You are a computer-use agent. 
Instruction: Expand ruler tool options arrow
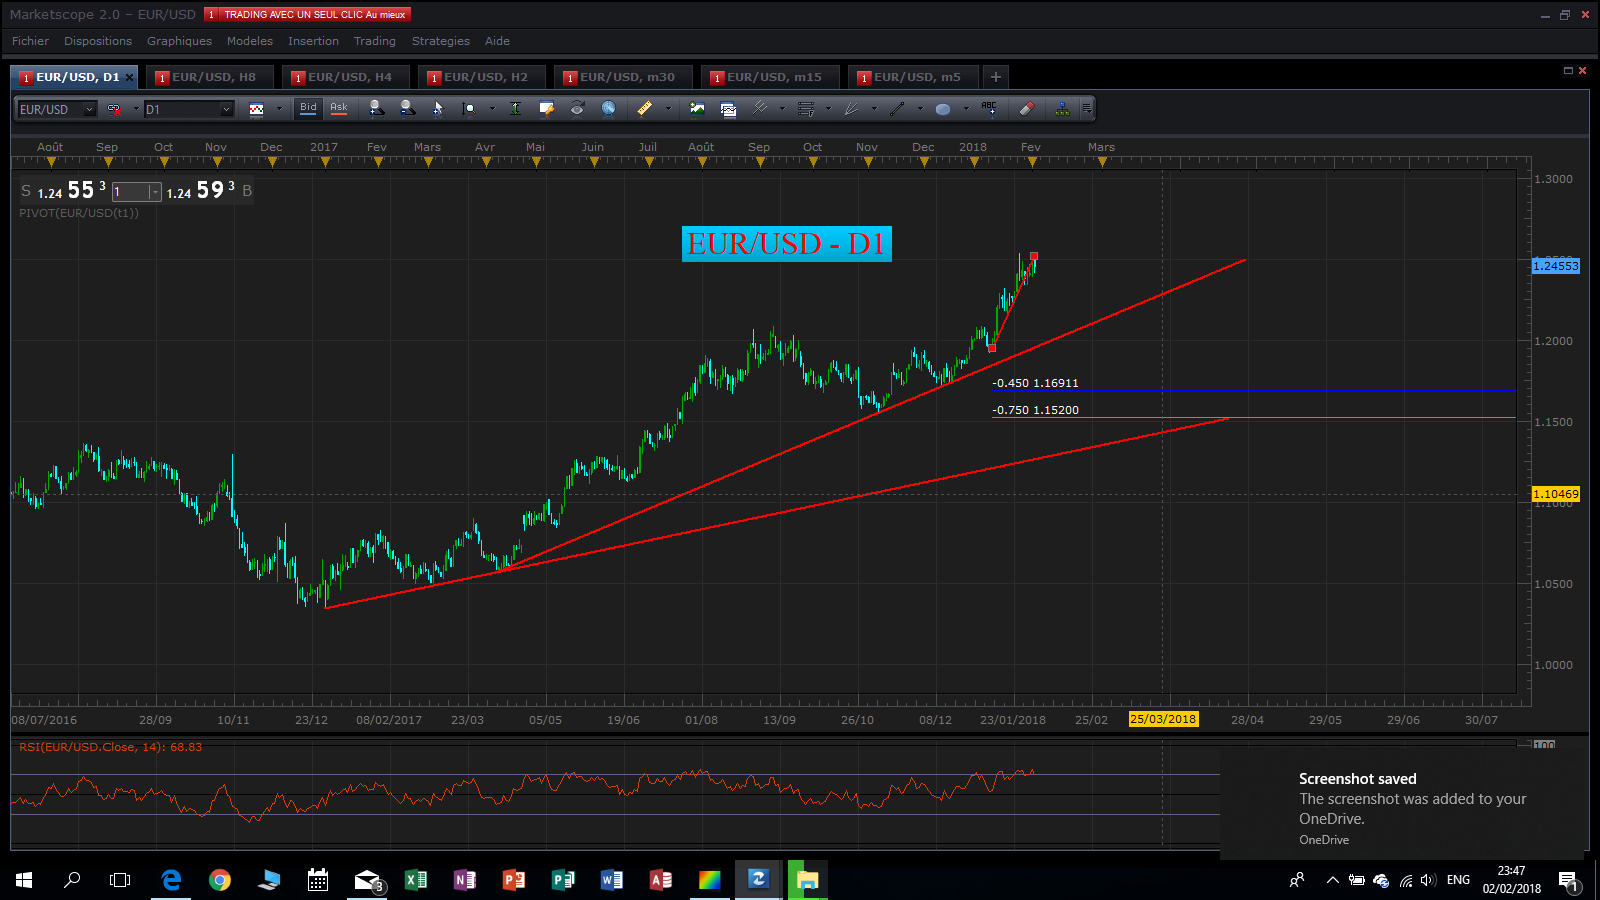tap(668, 109)
